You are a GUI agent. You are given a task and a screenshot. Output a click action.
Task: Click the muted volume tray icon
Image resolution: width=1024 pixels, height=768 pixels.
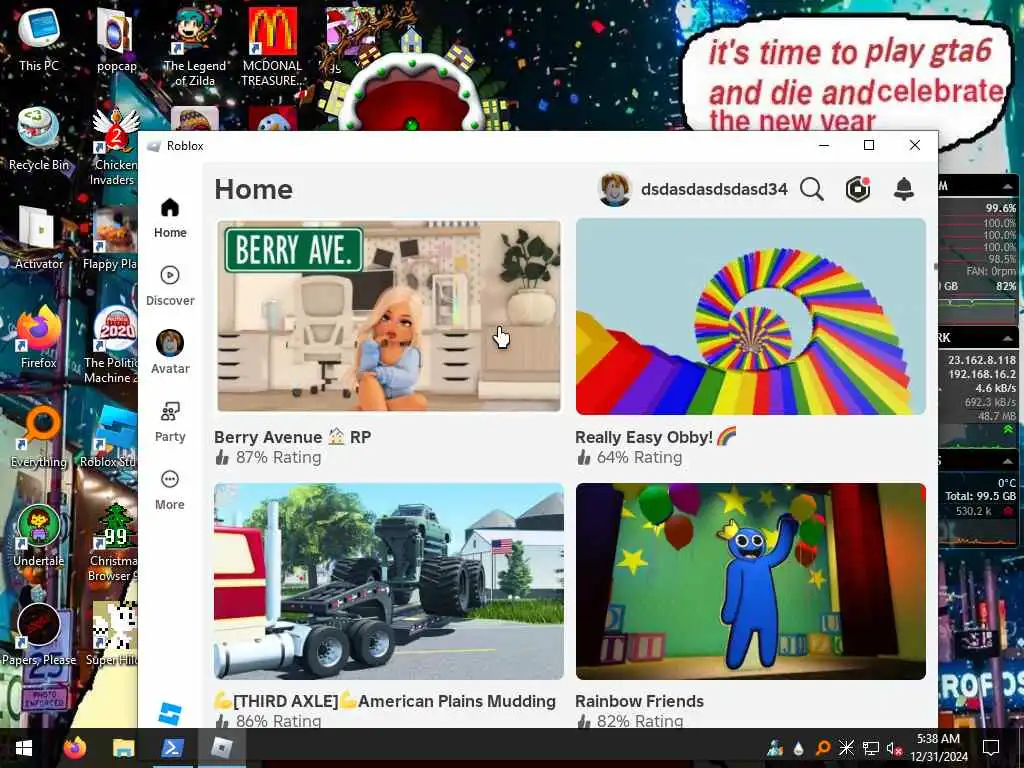894,748
